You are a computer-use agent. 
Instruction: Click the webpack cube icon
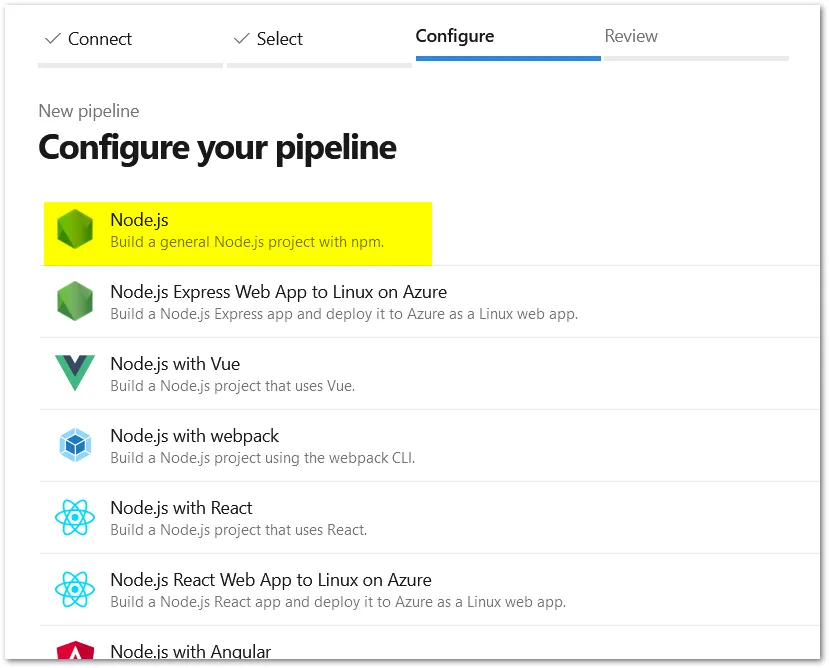point(75,445)
